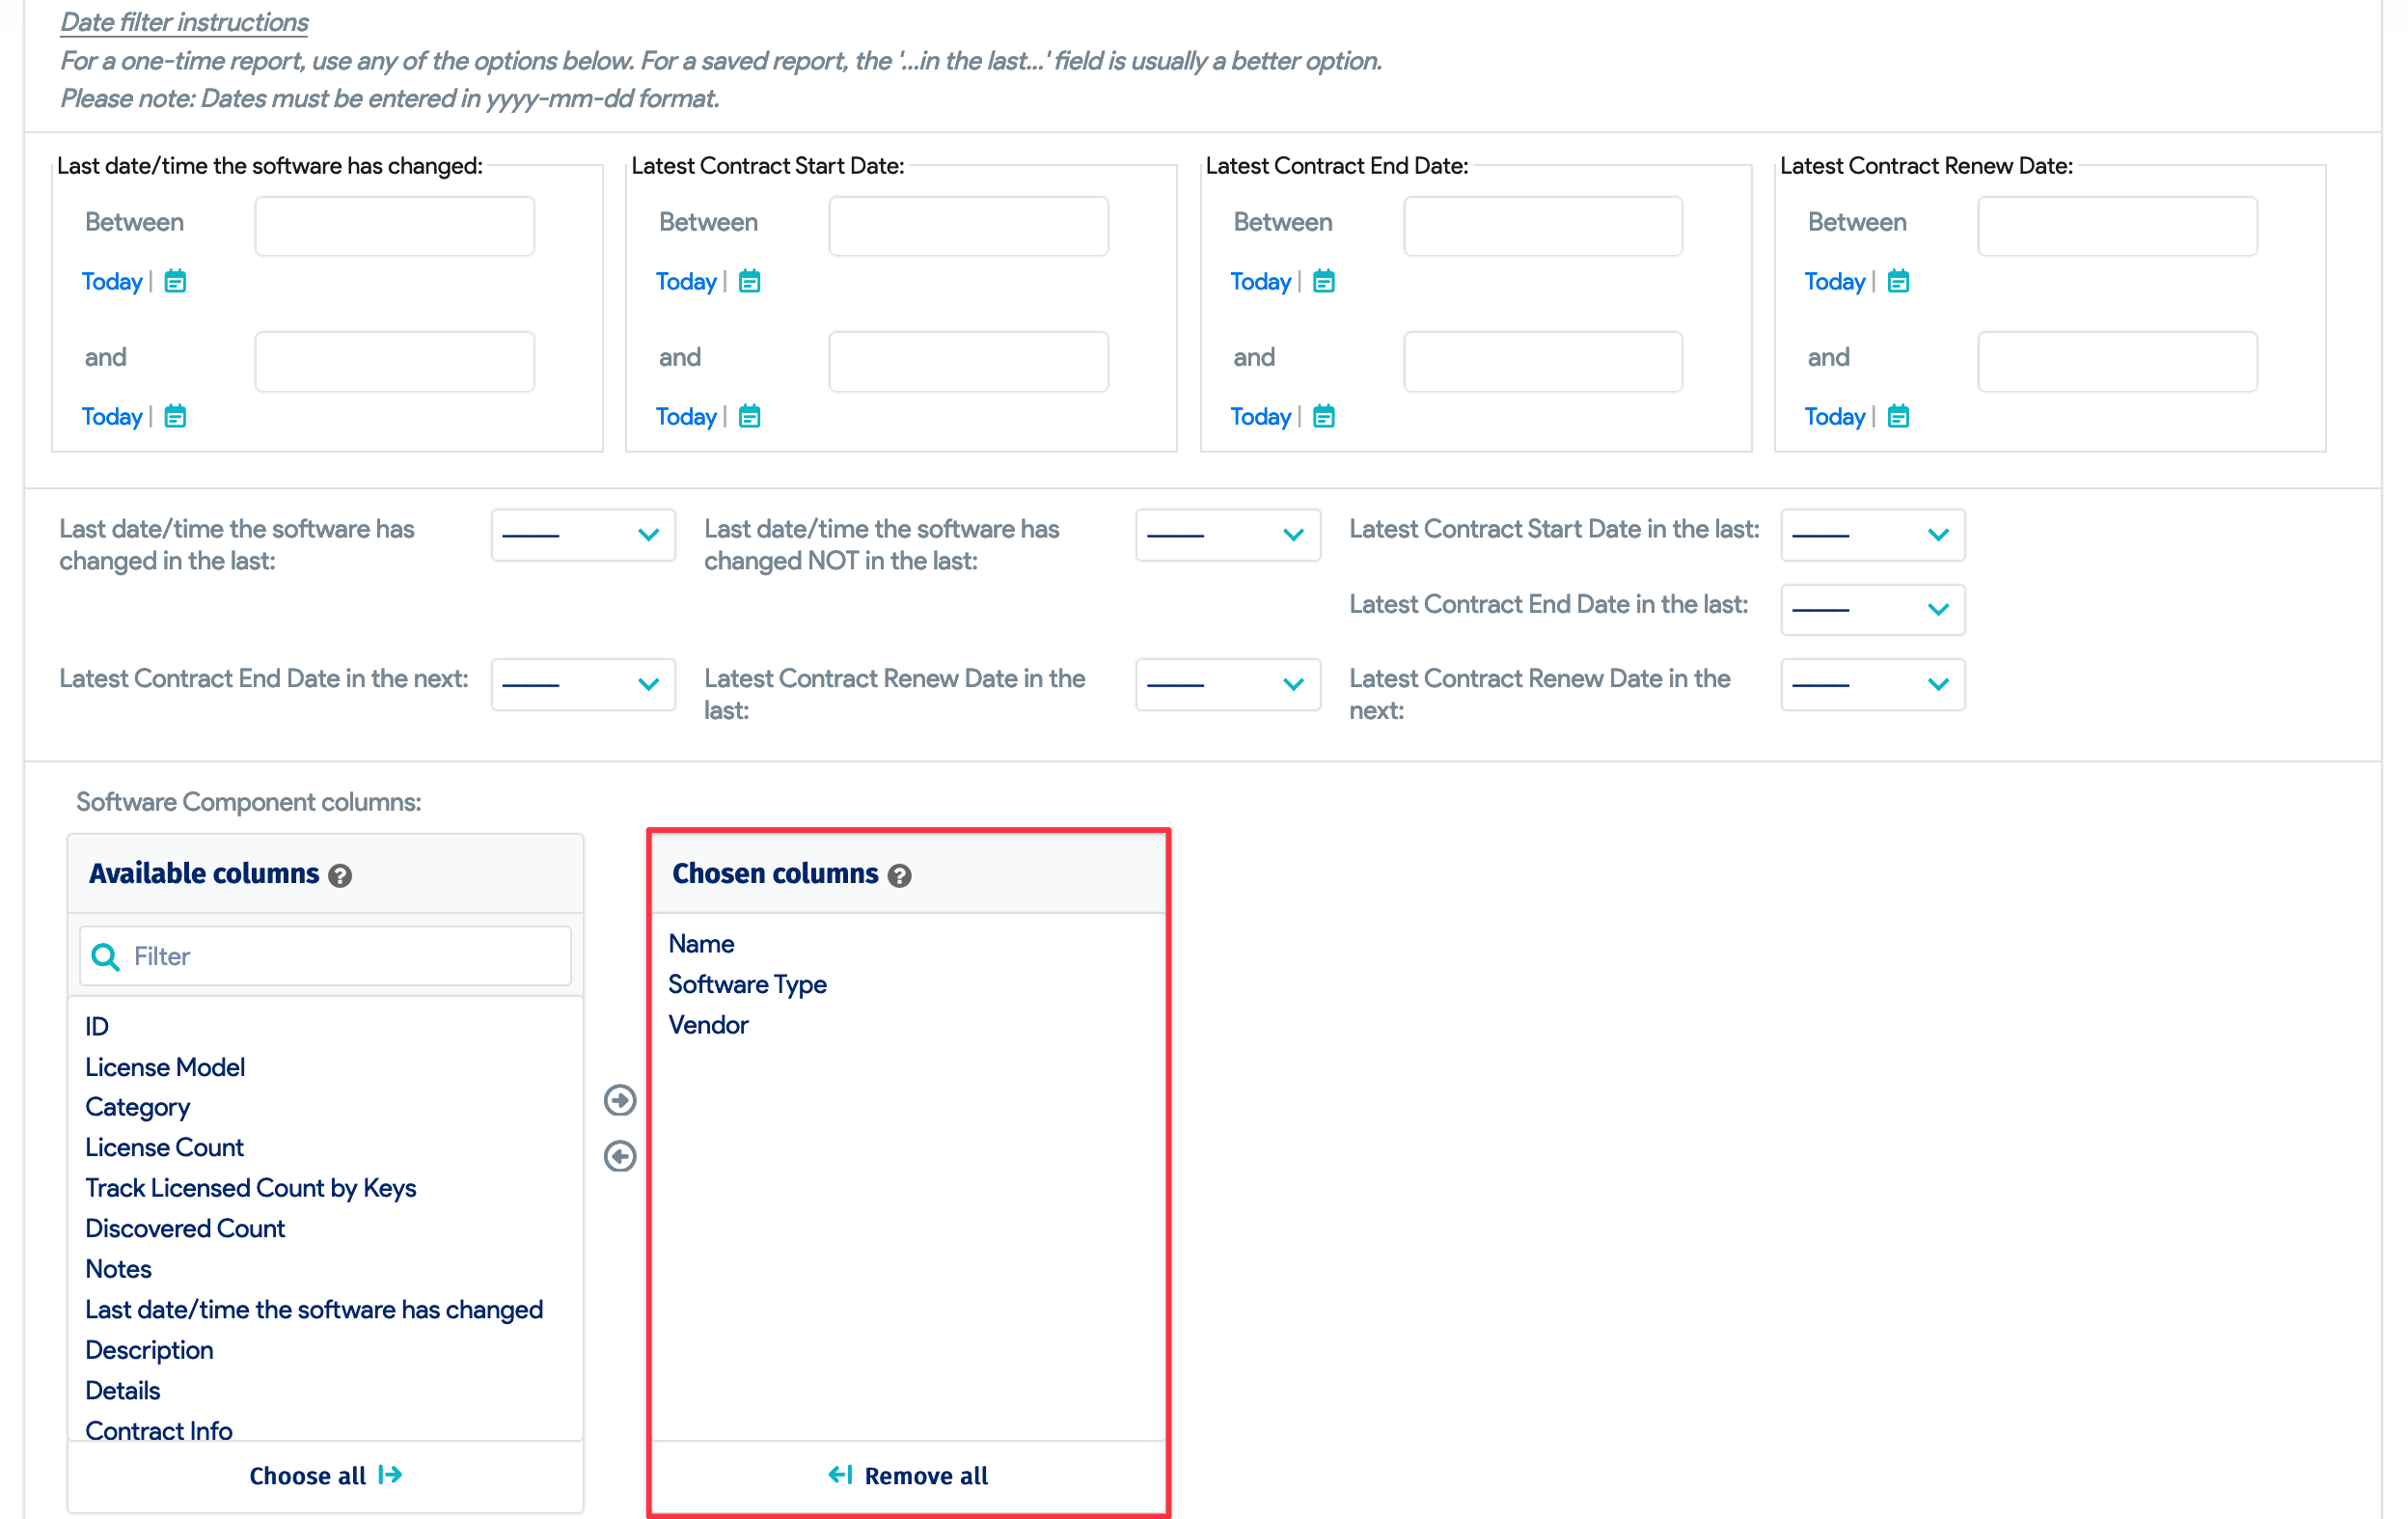Open calendar for Contract End 'and' date
The height and width of the screenshot is (1519, 2408).
1323,417
